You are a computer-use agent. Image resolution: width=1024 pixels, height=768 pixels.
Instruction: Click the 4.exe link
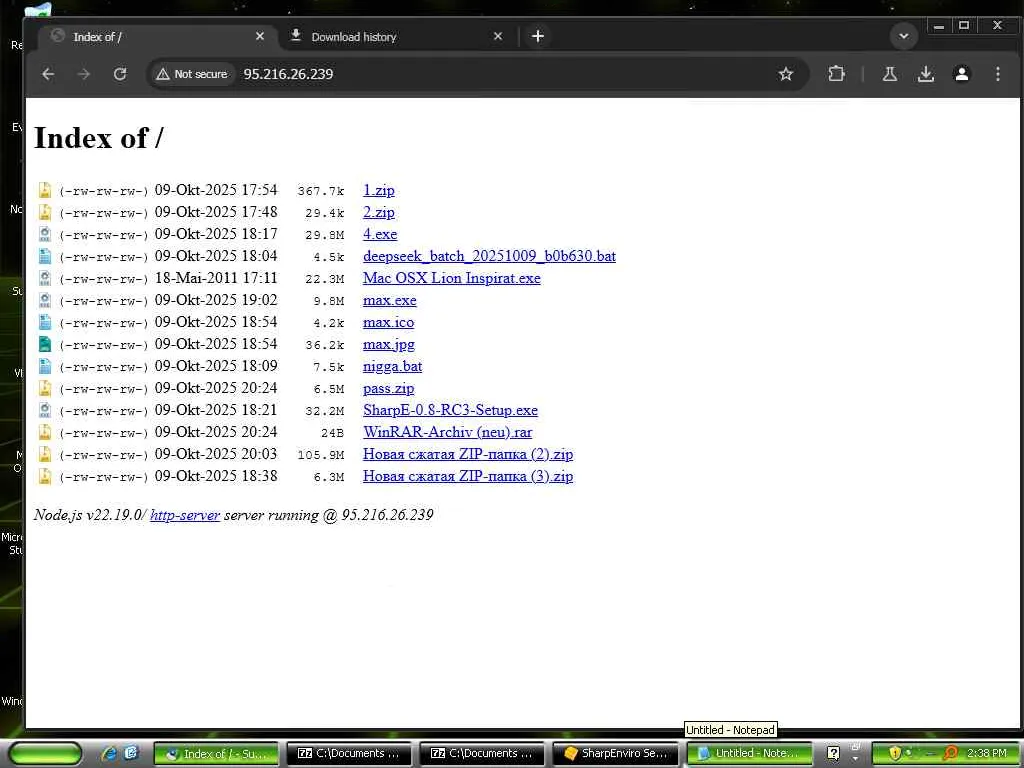pos(380,234)
